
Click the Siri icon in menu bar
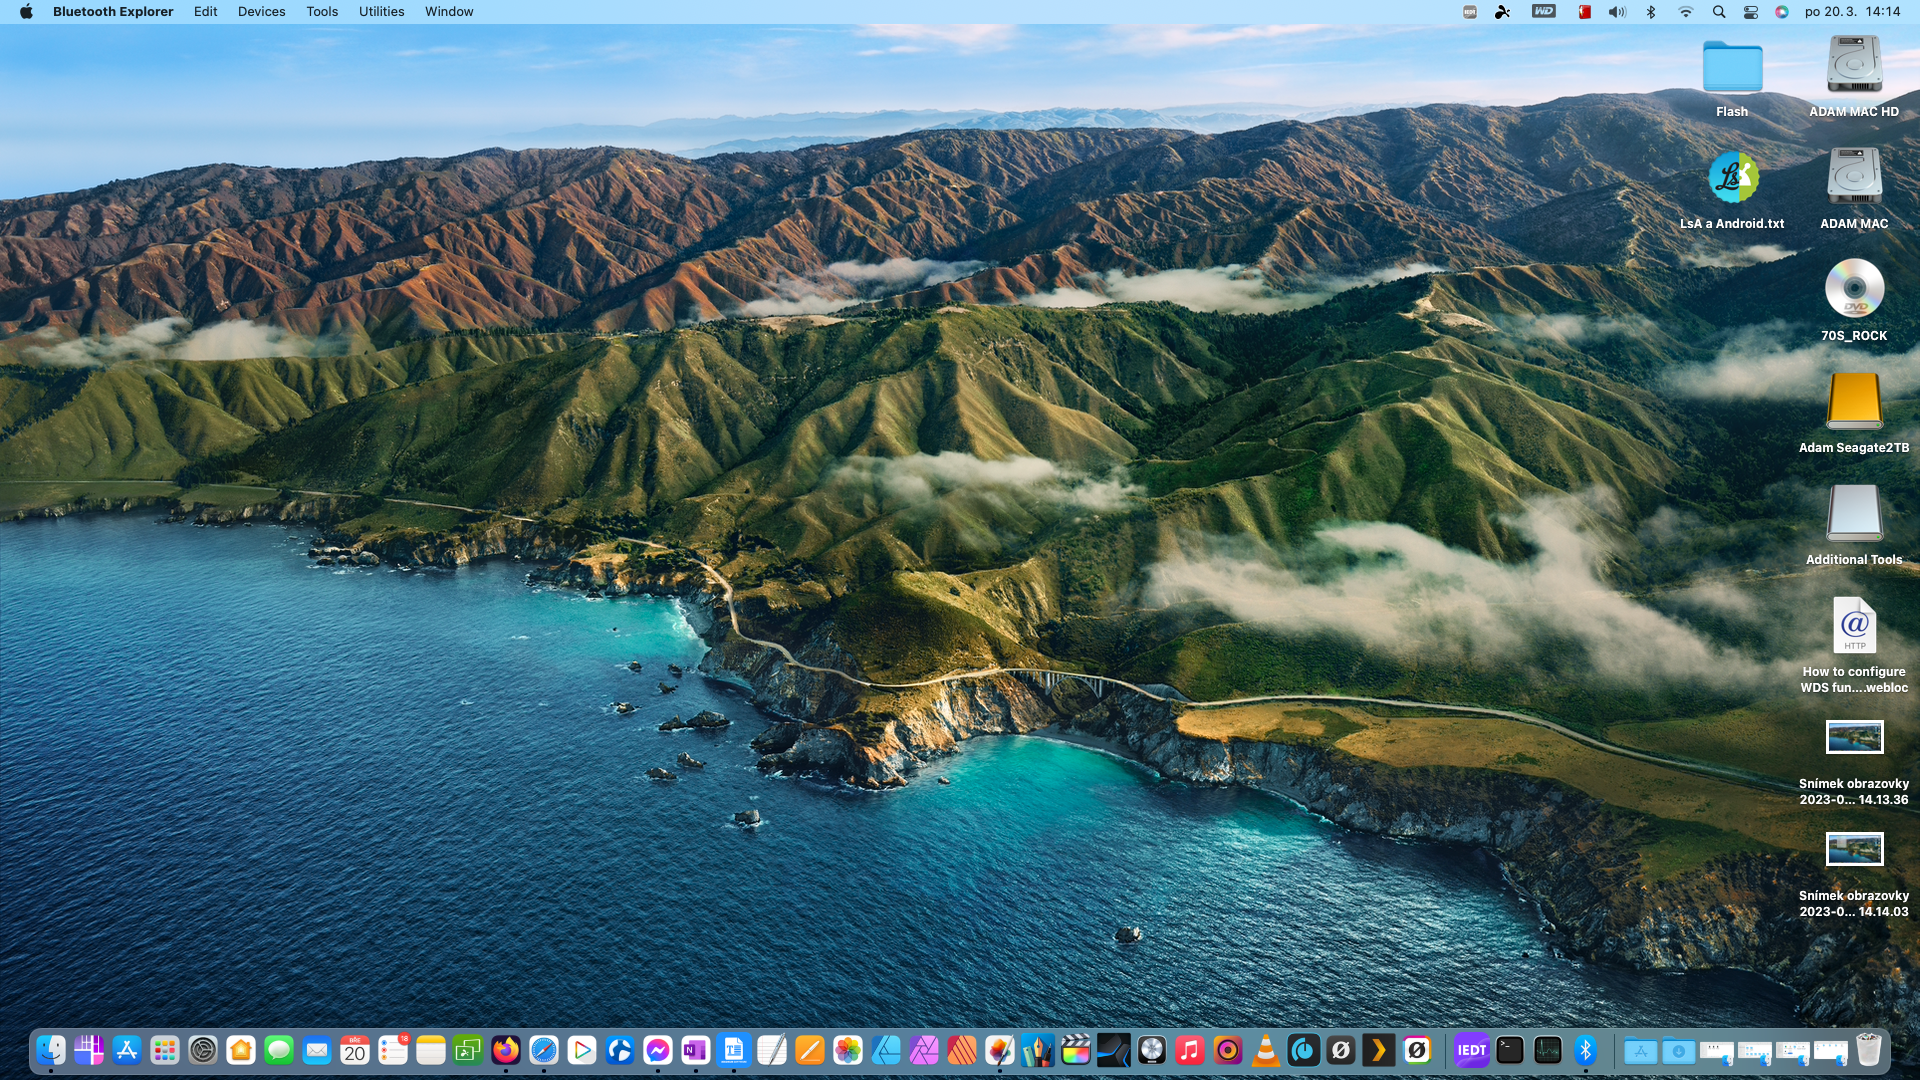(1782, 11)
